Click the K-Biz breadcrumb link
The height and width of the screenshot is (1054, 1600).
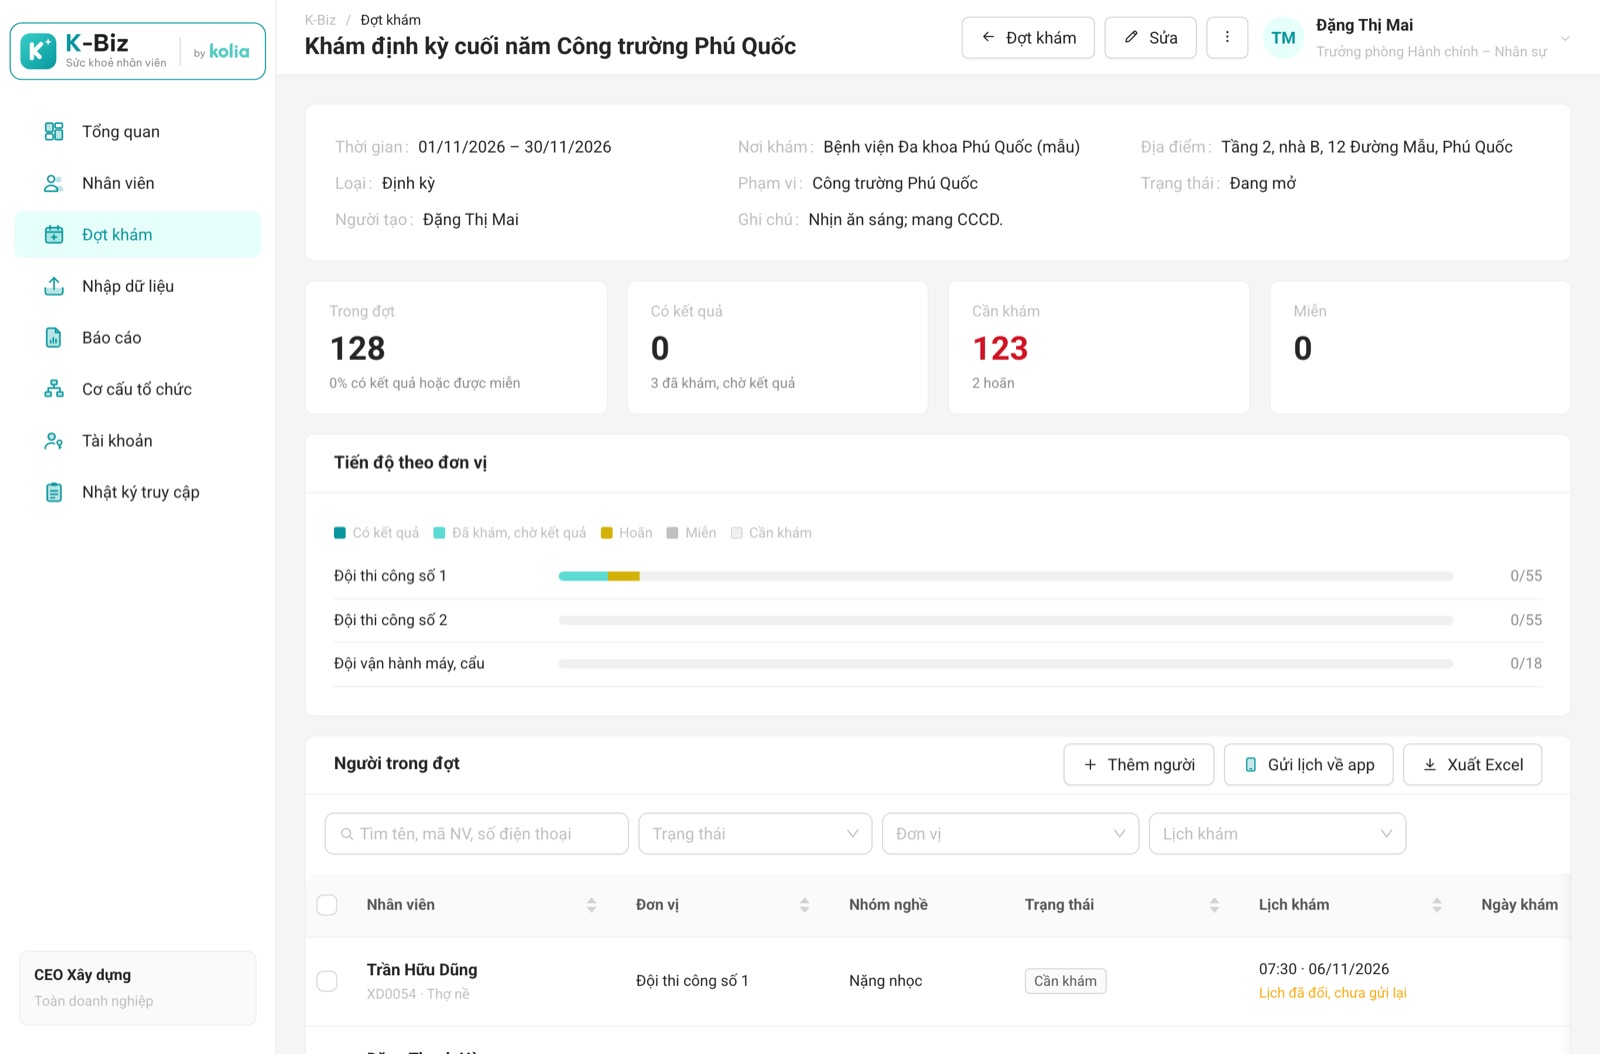coord(320,20)
